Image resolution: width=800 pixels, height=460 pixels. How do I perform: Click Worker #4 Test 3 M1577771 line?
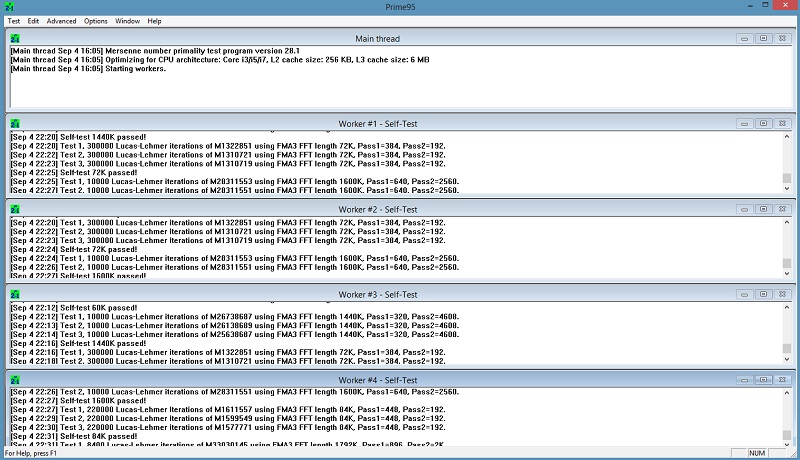point(228,427)
